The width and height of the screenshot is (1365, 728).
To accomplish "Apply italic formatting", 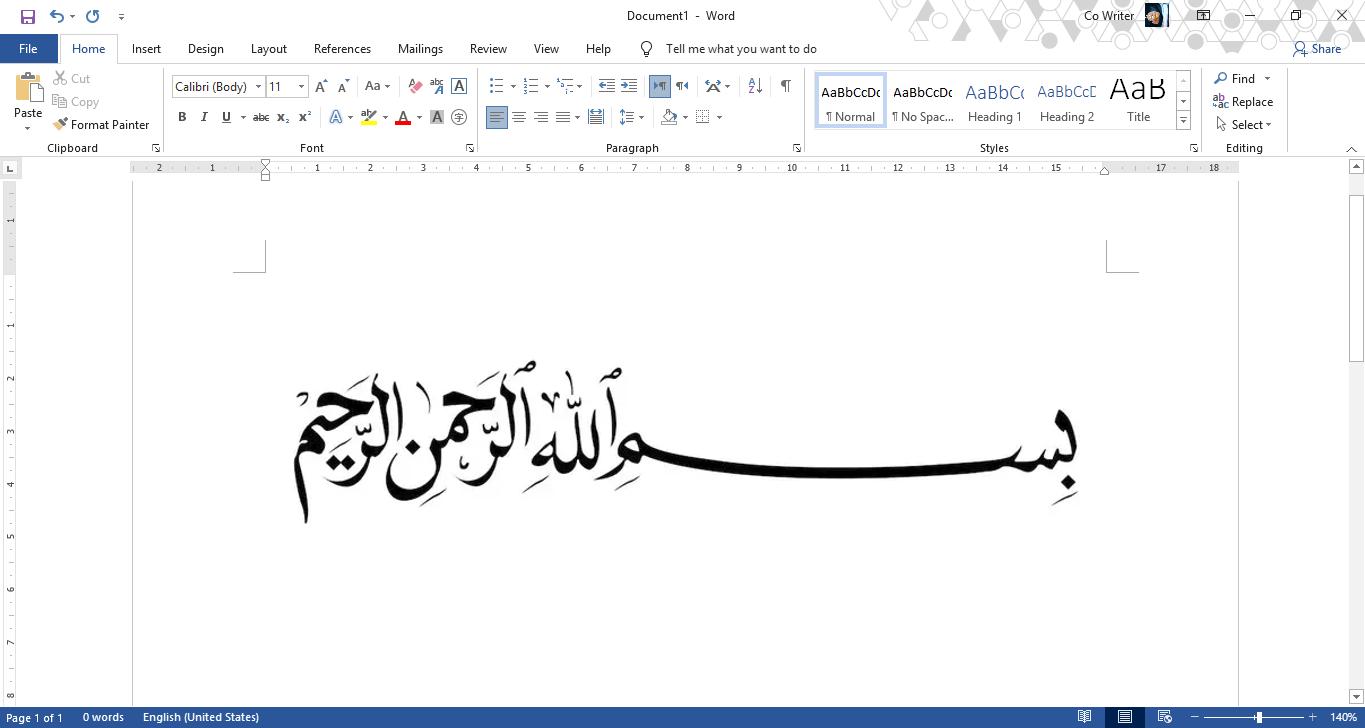I will point(204,117).
